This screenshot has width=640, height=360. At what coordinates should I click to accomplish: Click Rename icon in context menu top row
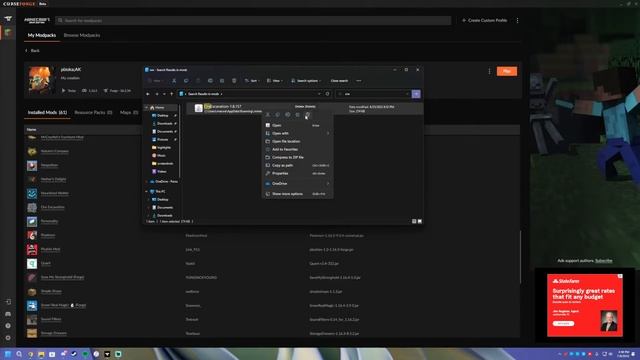[288, 115]
